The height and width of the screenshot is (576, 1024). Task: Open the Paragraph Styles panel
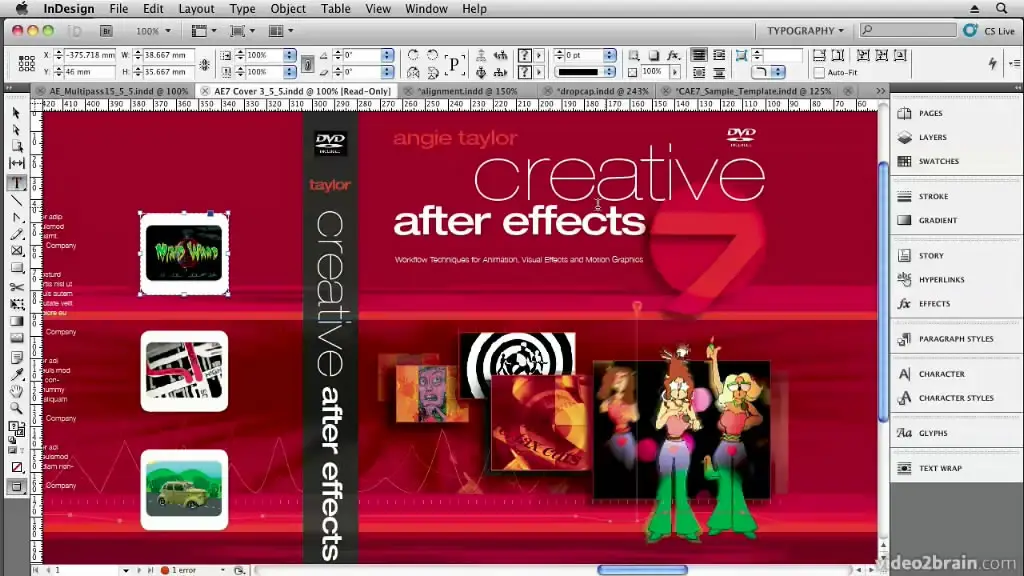(x=957, y=339)
